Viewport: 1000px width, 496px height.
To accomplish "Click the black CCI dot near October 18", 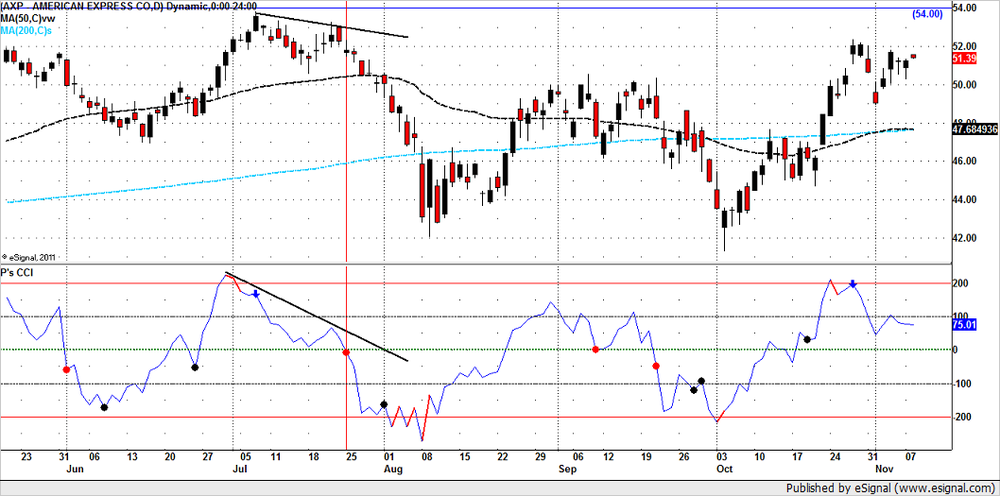I will coord(807,339).
